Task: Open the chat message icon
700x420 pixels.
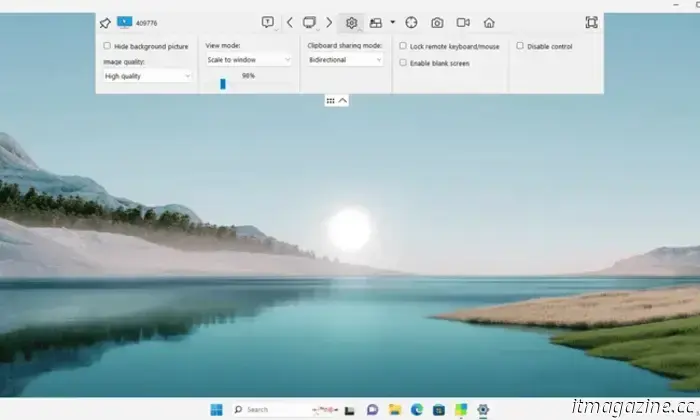Action: point(267,22)
